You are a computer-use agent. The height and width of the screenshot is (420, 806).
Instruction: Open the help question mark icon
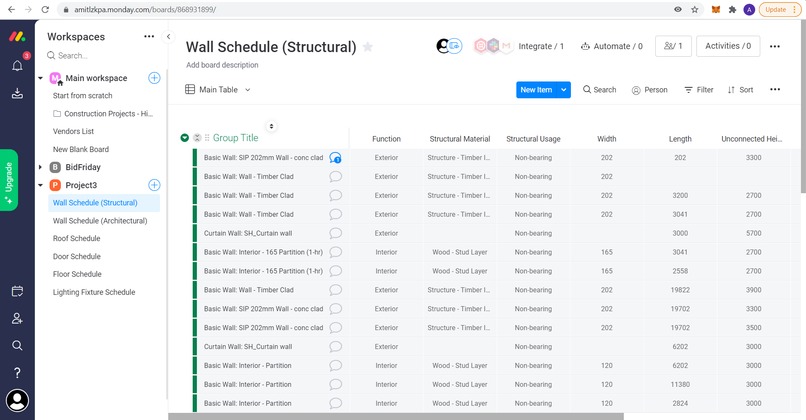(x=17, y=372)
